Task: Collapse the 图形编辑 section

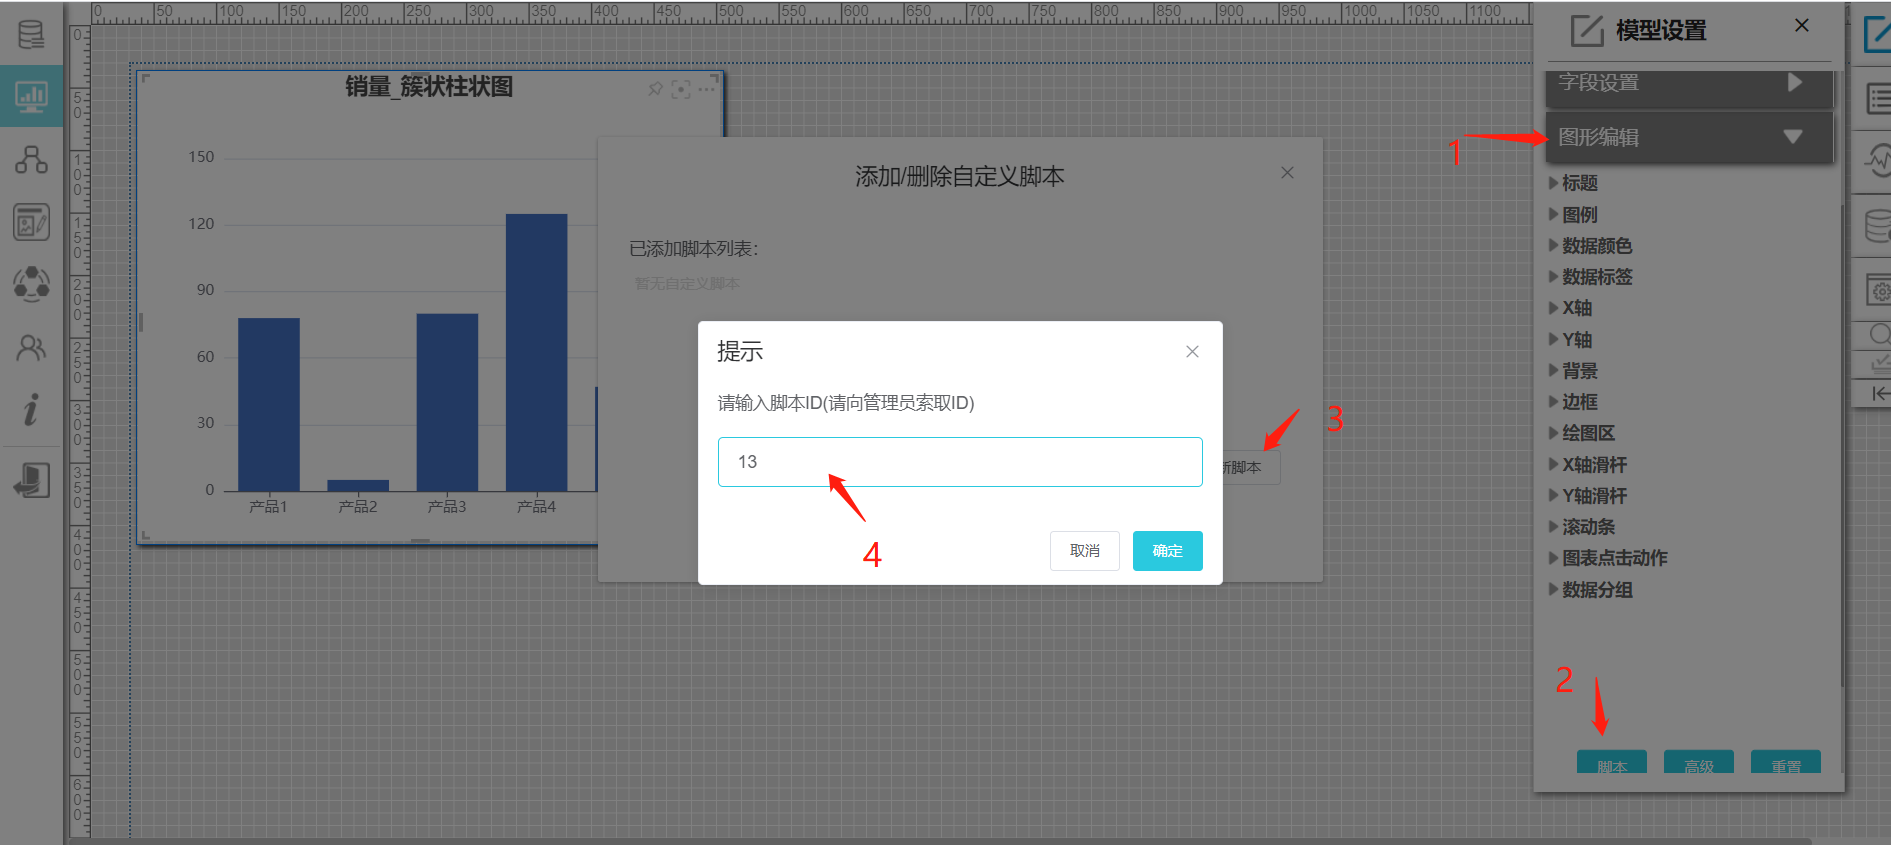Action: (x=1689, y=137)
